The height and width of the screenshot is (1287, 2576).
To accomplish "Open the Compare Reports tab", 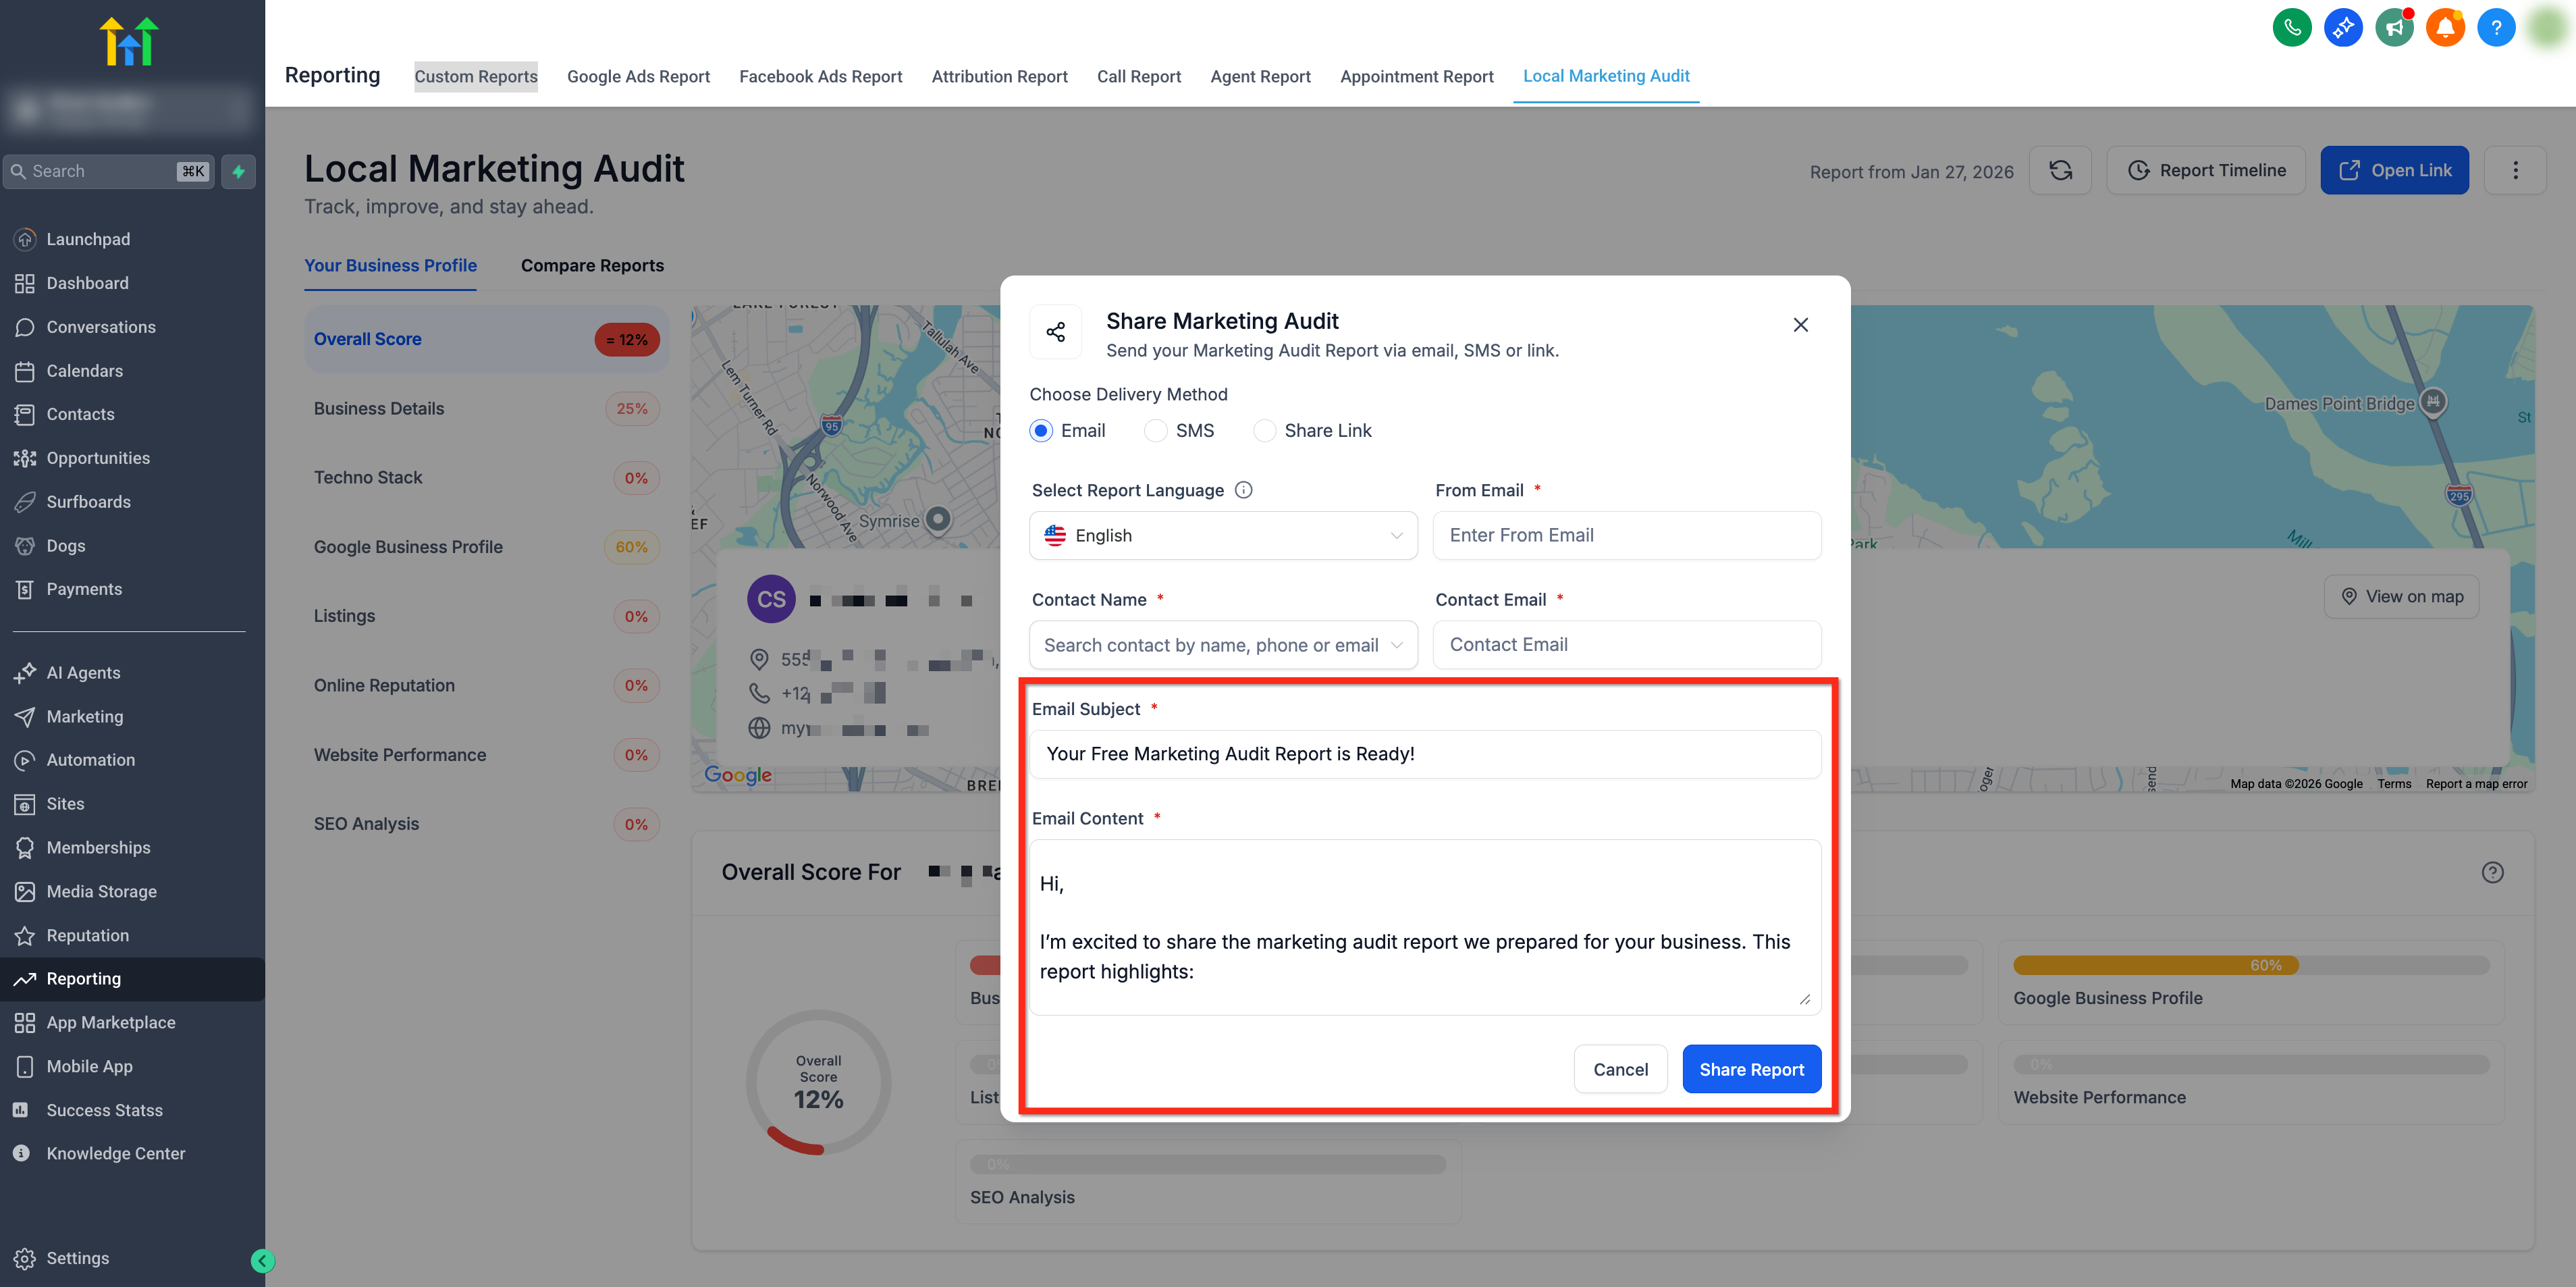I will click(x=592, y=265).
